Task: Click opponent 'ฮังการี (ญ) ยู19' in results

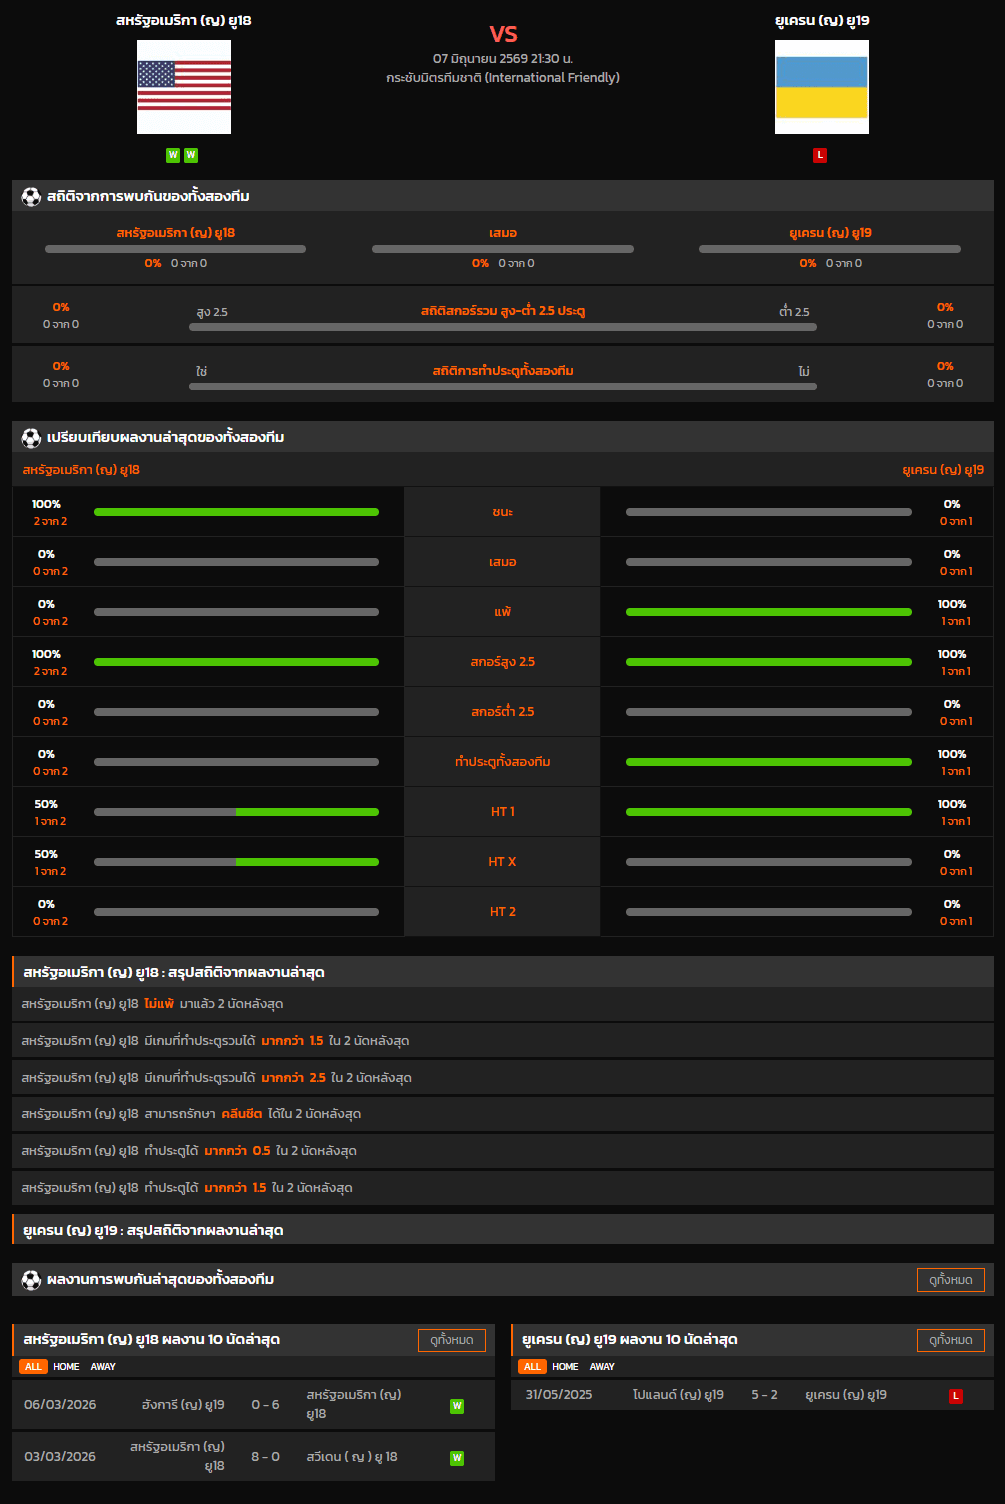Action: point(183,1405)
